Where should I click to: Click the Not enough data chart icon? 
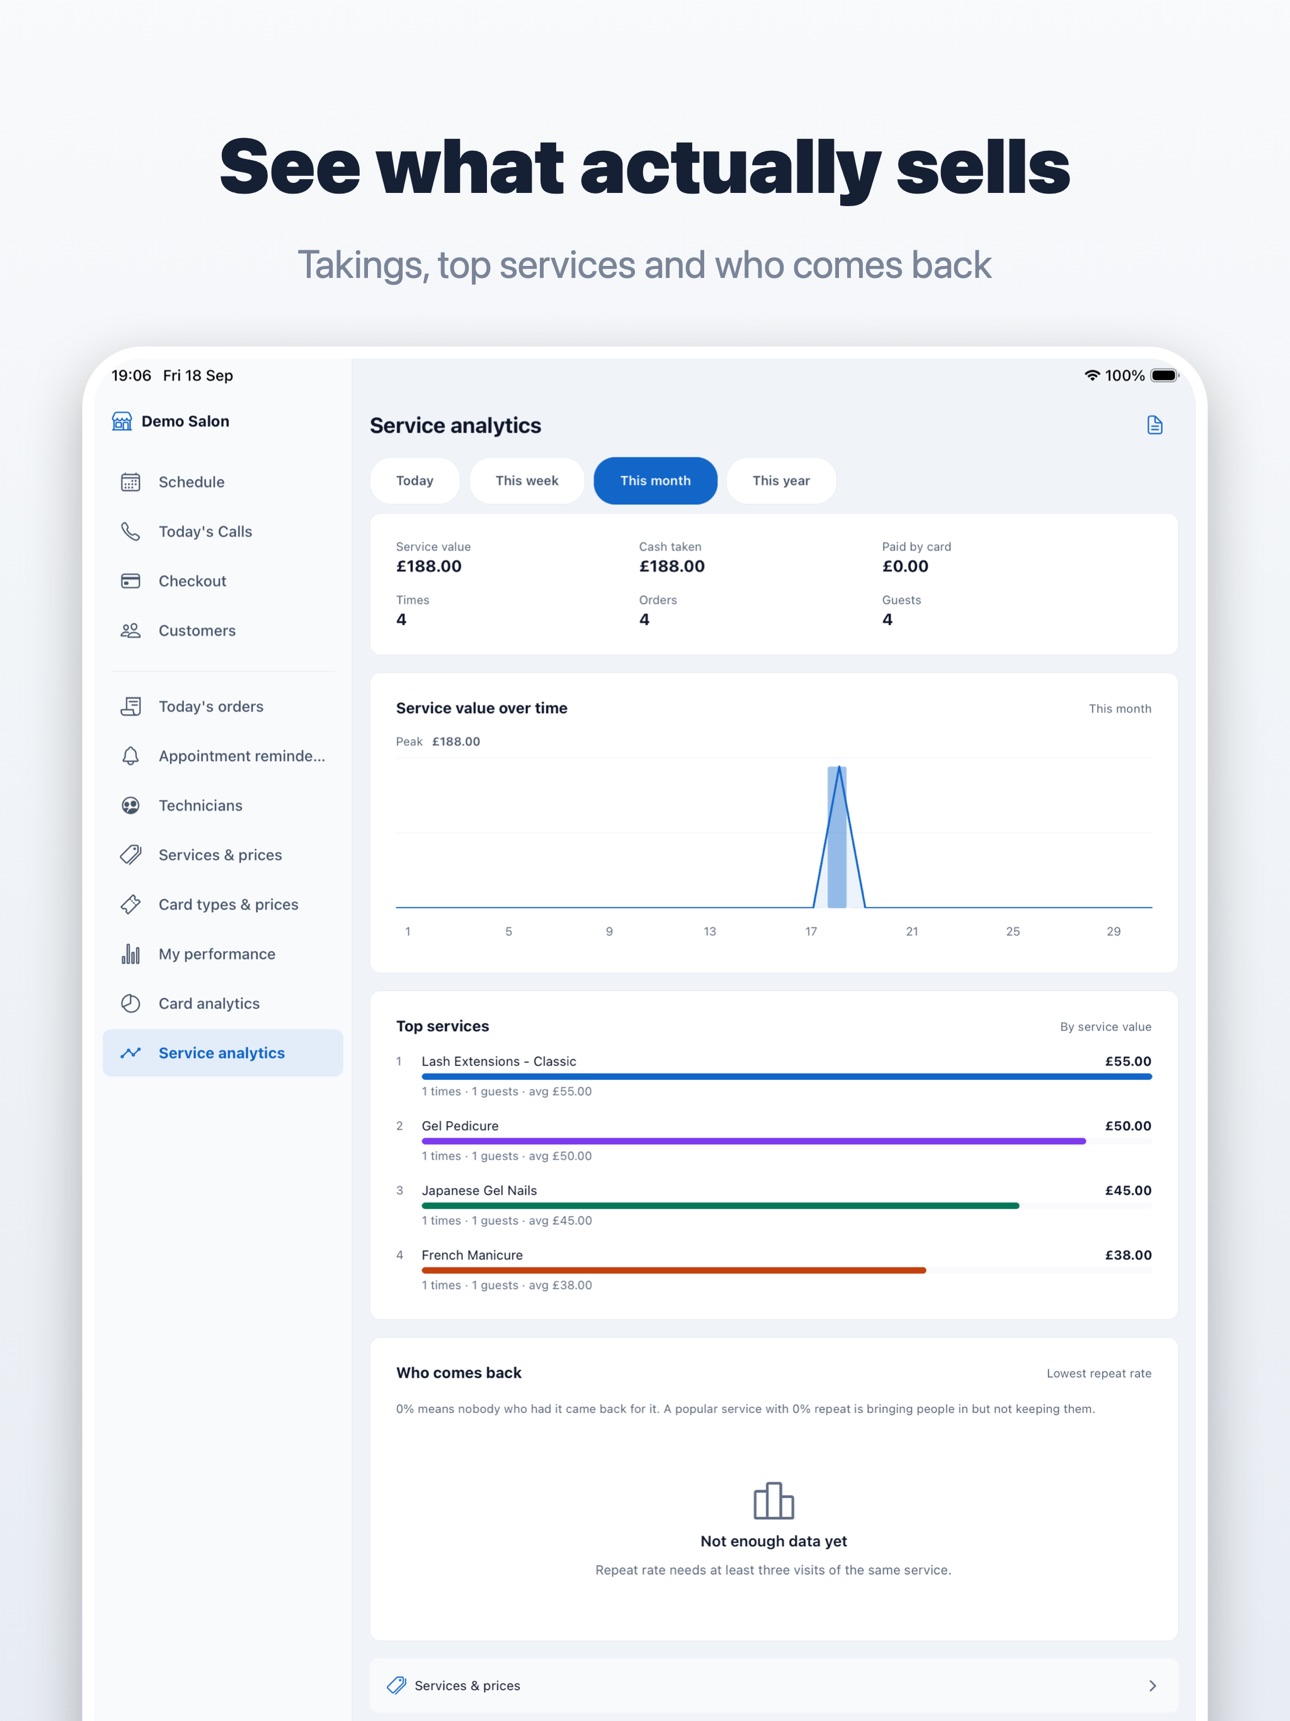tap(774, 1500)
